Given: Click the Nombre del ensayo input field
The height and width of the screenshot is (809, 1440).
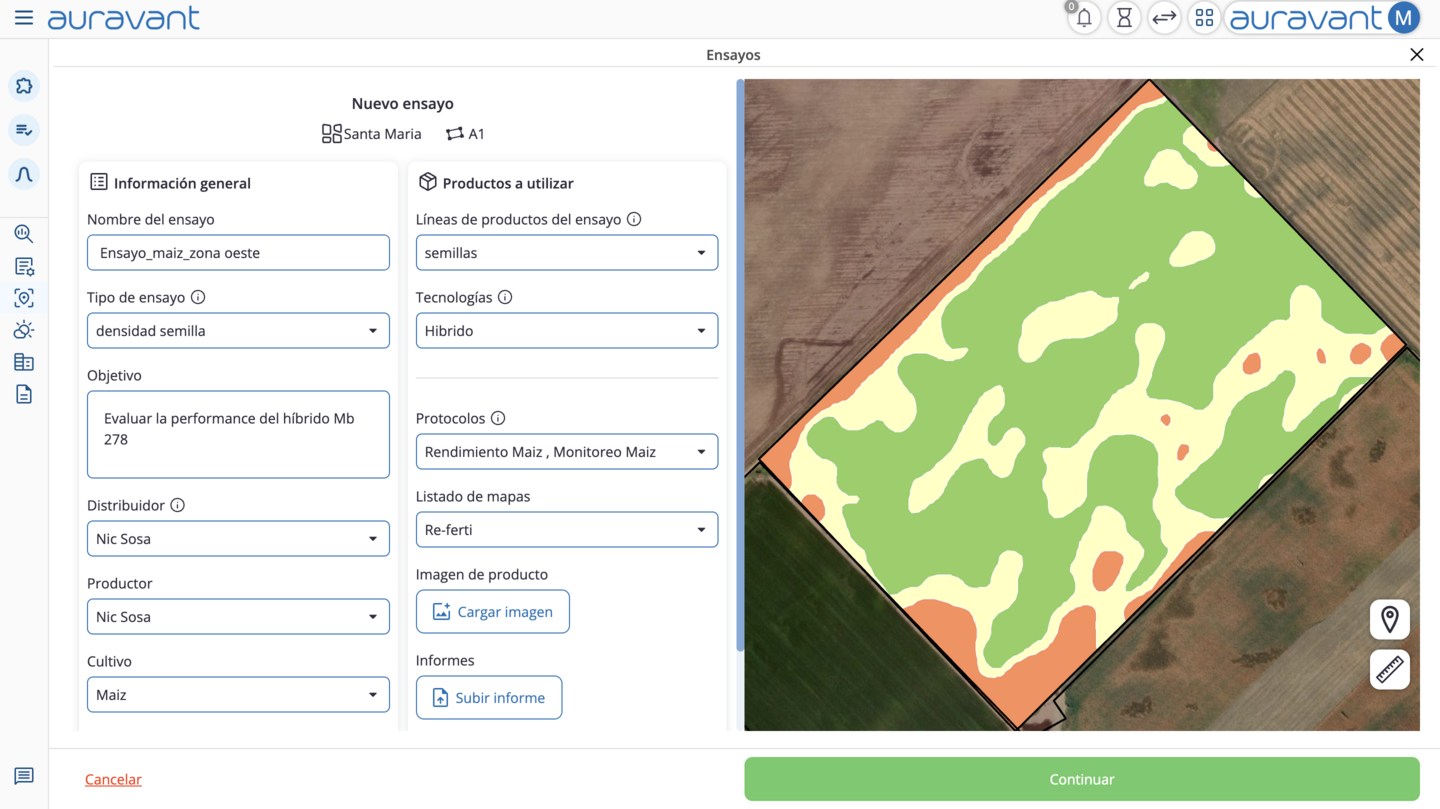Looking at the screenshot, I should click(x=238, y=253).
